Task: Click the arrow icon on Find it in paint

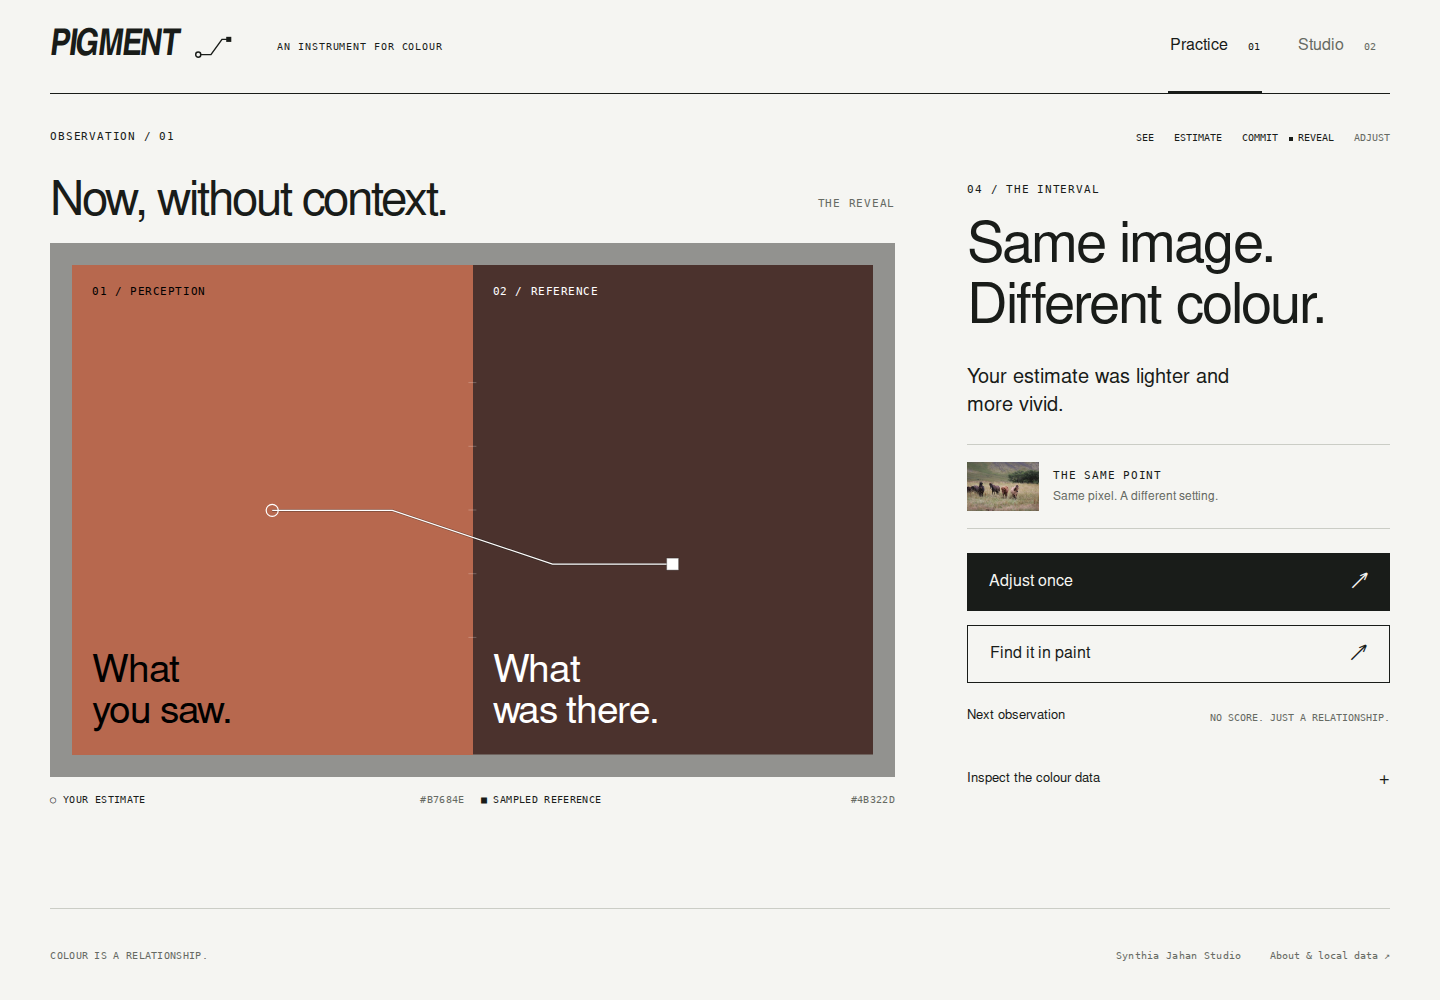Action: click(1358, 653)
